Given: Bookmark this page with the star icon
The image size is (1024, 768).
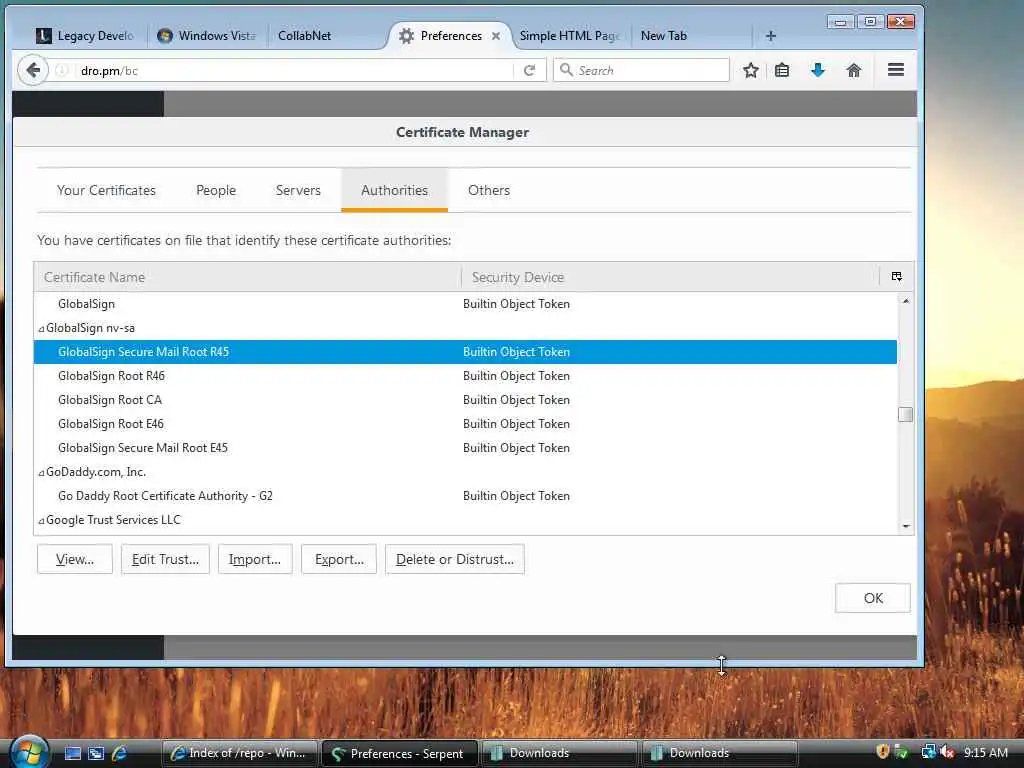Looking at the screenshot, I should point(751,71).
